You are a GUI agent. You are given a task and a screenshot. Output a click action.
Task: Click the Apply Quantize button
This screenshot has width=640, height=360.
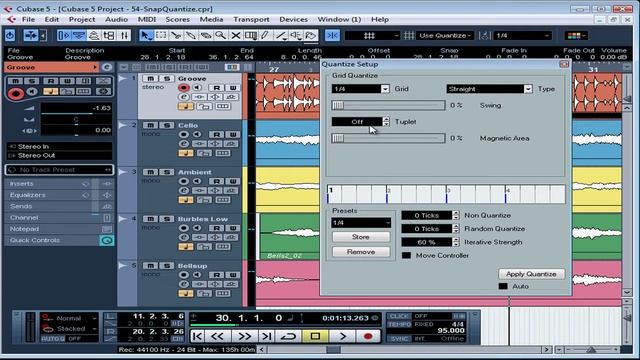point(531,274)
